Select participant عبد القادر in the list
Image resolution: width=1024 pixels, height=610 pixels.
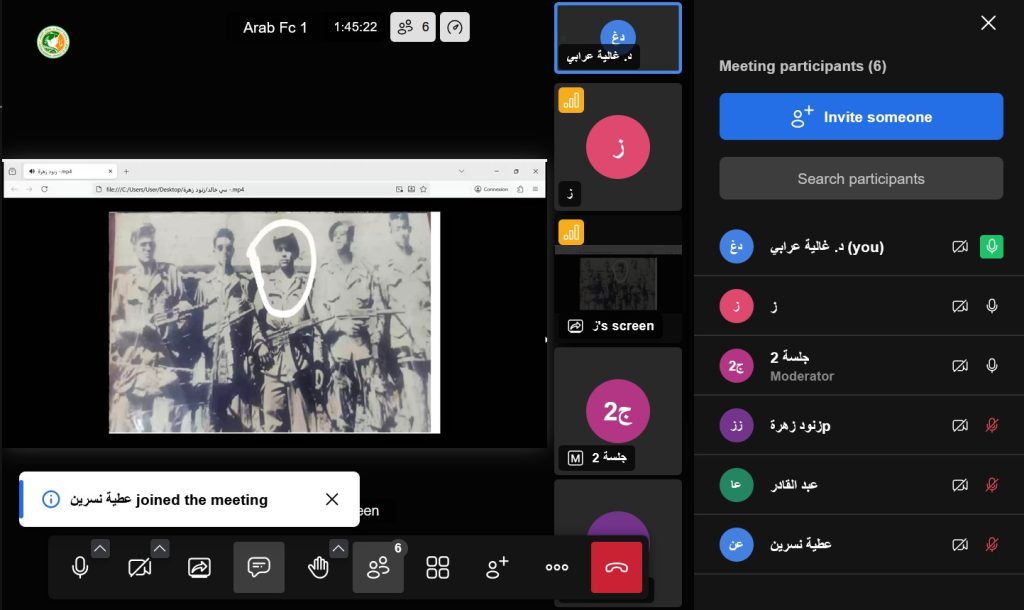pos(794,485)
